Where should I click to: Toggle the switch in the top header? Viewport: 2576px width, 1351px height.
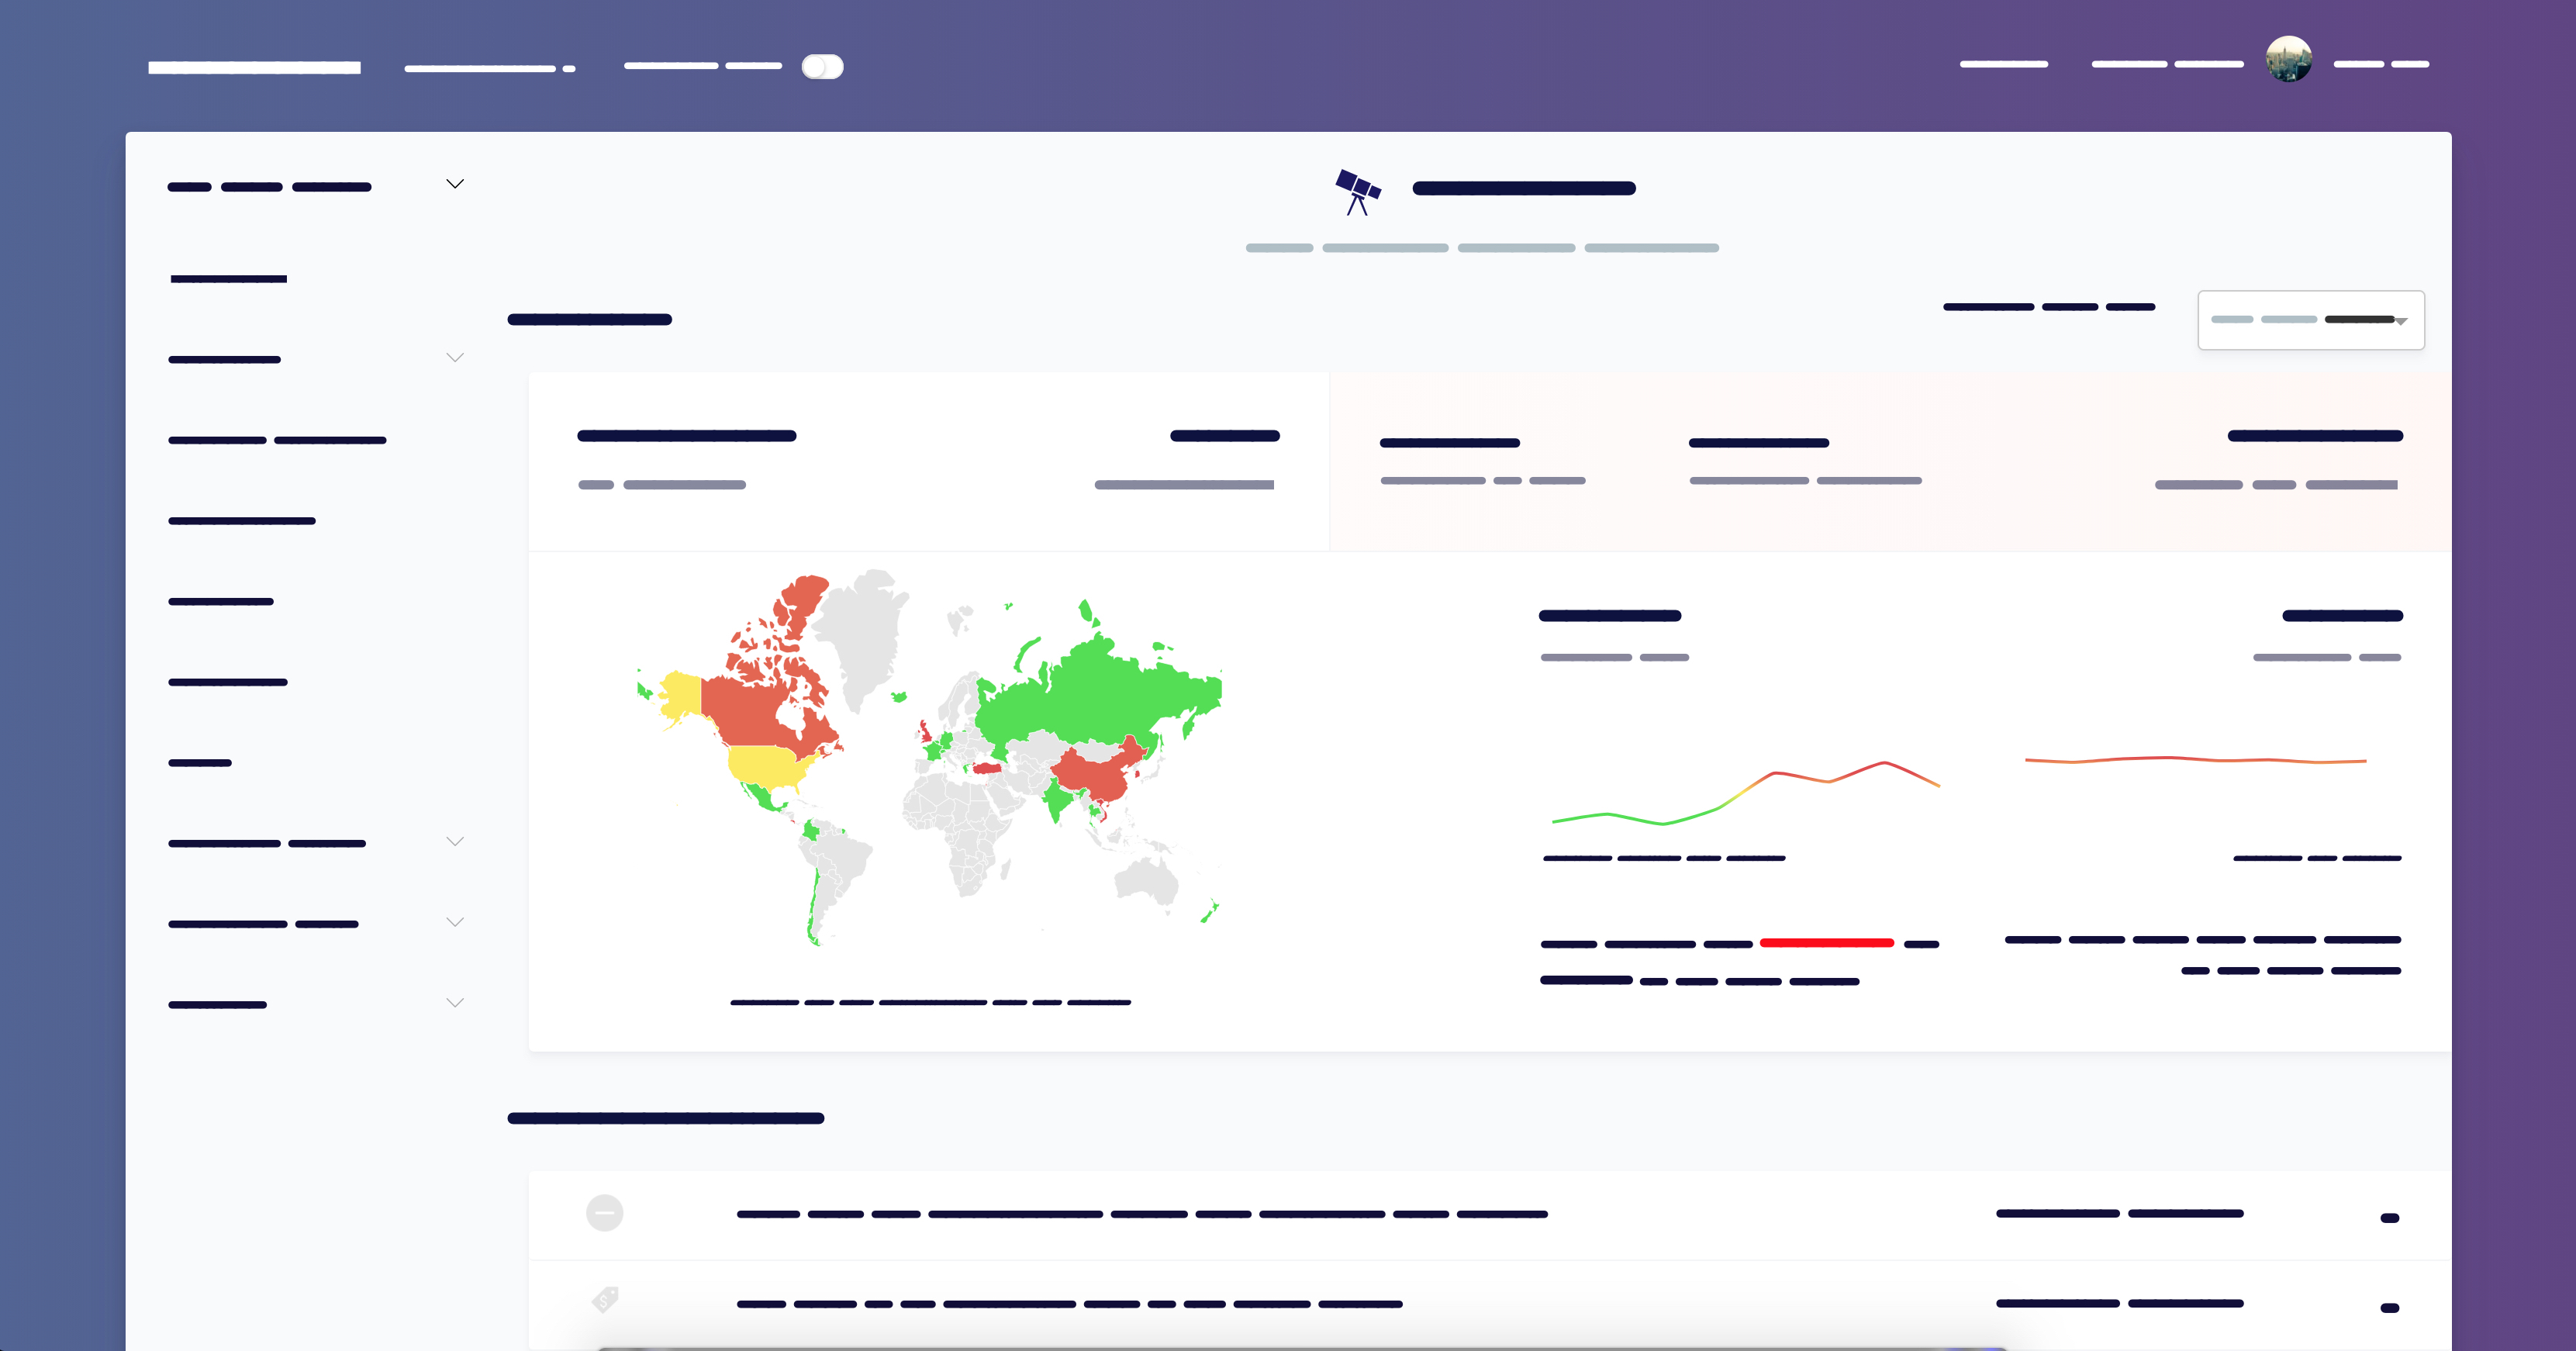tap(822, 67)
